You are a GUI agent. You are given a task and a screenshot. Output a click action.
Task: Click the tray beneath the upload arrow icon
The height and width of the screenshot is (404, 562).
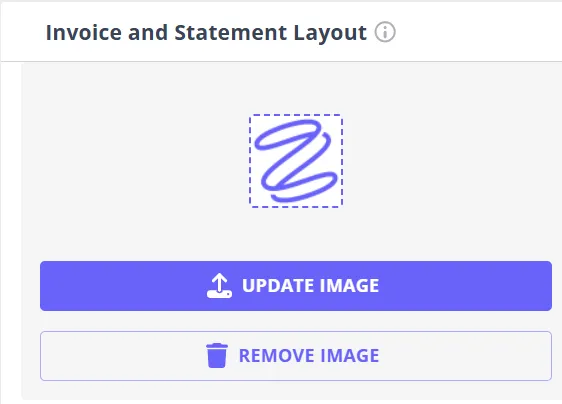219,294
